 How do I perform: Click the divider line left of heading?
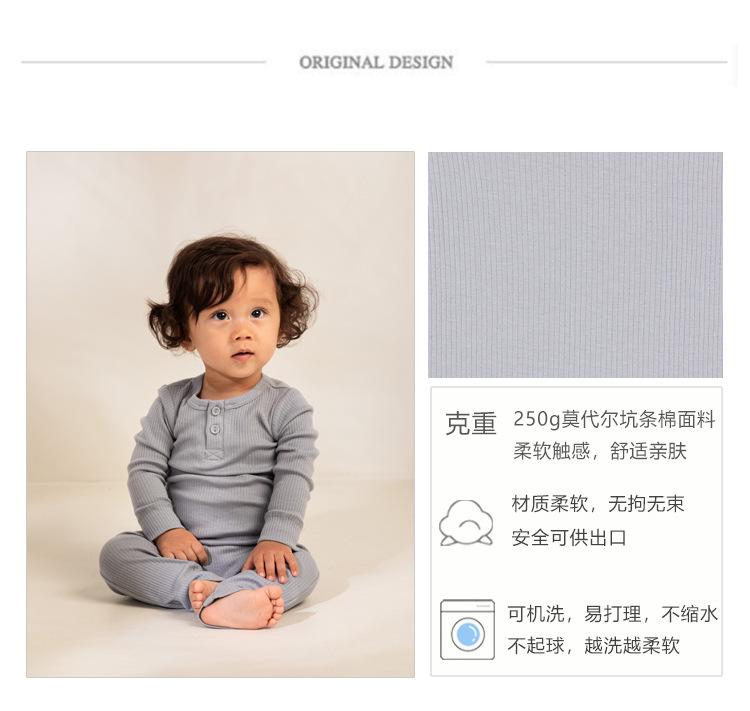coord(143,62)
